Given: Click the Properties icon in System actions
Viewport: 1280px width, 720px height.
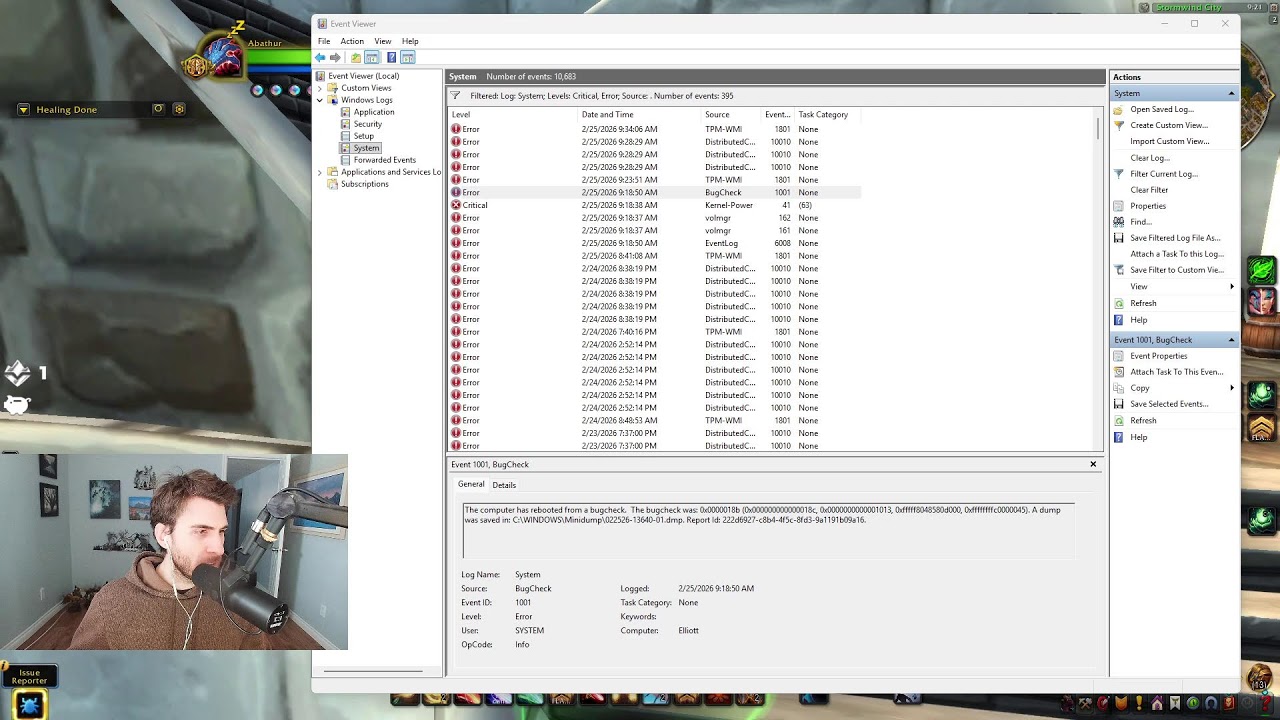Looking at the screenshot, I should [x=1119, y=206].
